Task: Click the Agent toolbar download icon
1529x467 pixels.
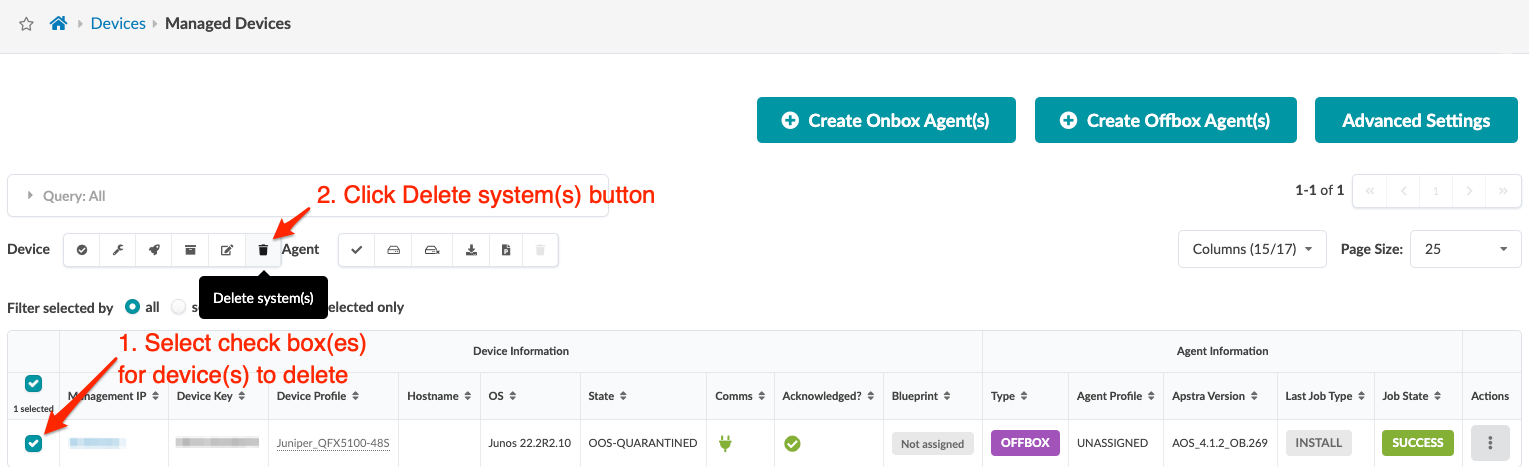Action: [470, 250]
